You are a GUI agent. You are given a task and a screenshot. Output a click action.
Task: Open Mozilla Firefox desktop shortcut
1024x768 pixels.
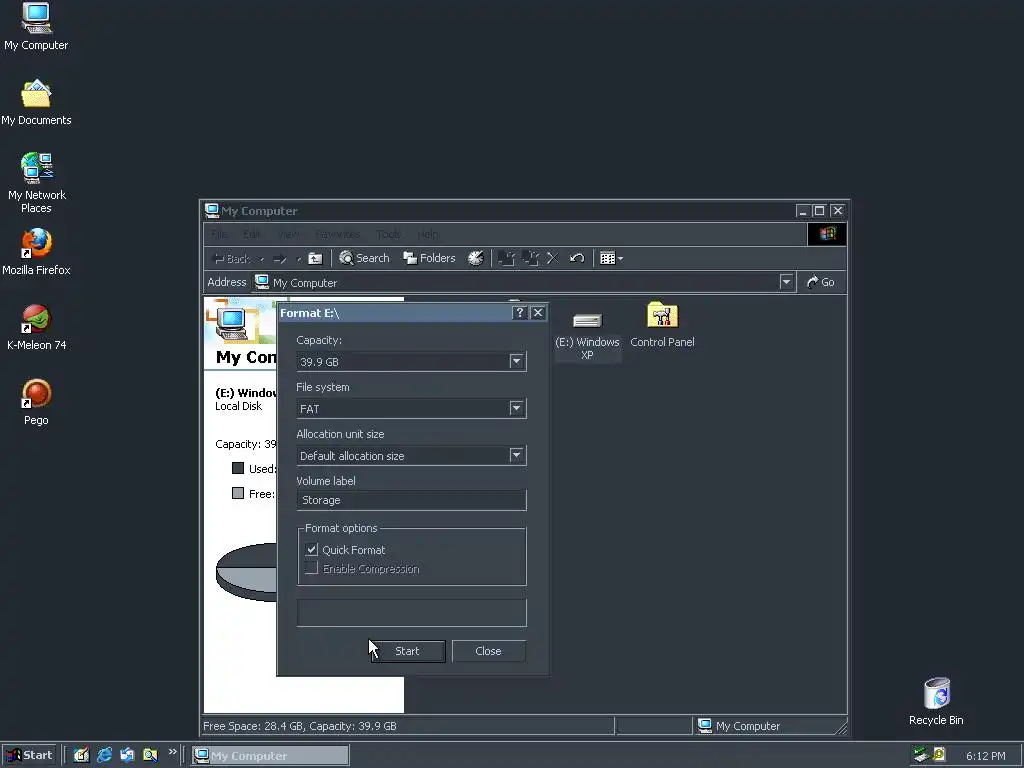tap(36, 252)
